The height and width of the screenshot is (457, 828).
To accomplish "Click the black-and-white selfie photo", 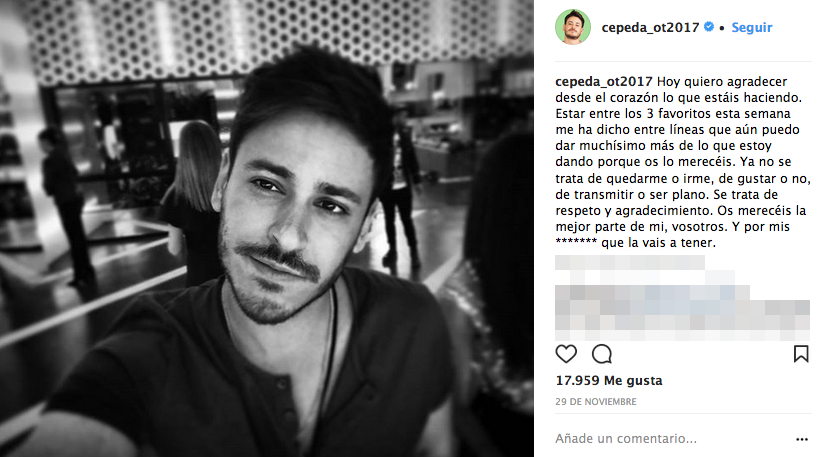I will (267, 228).
